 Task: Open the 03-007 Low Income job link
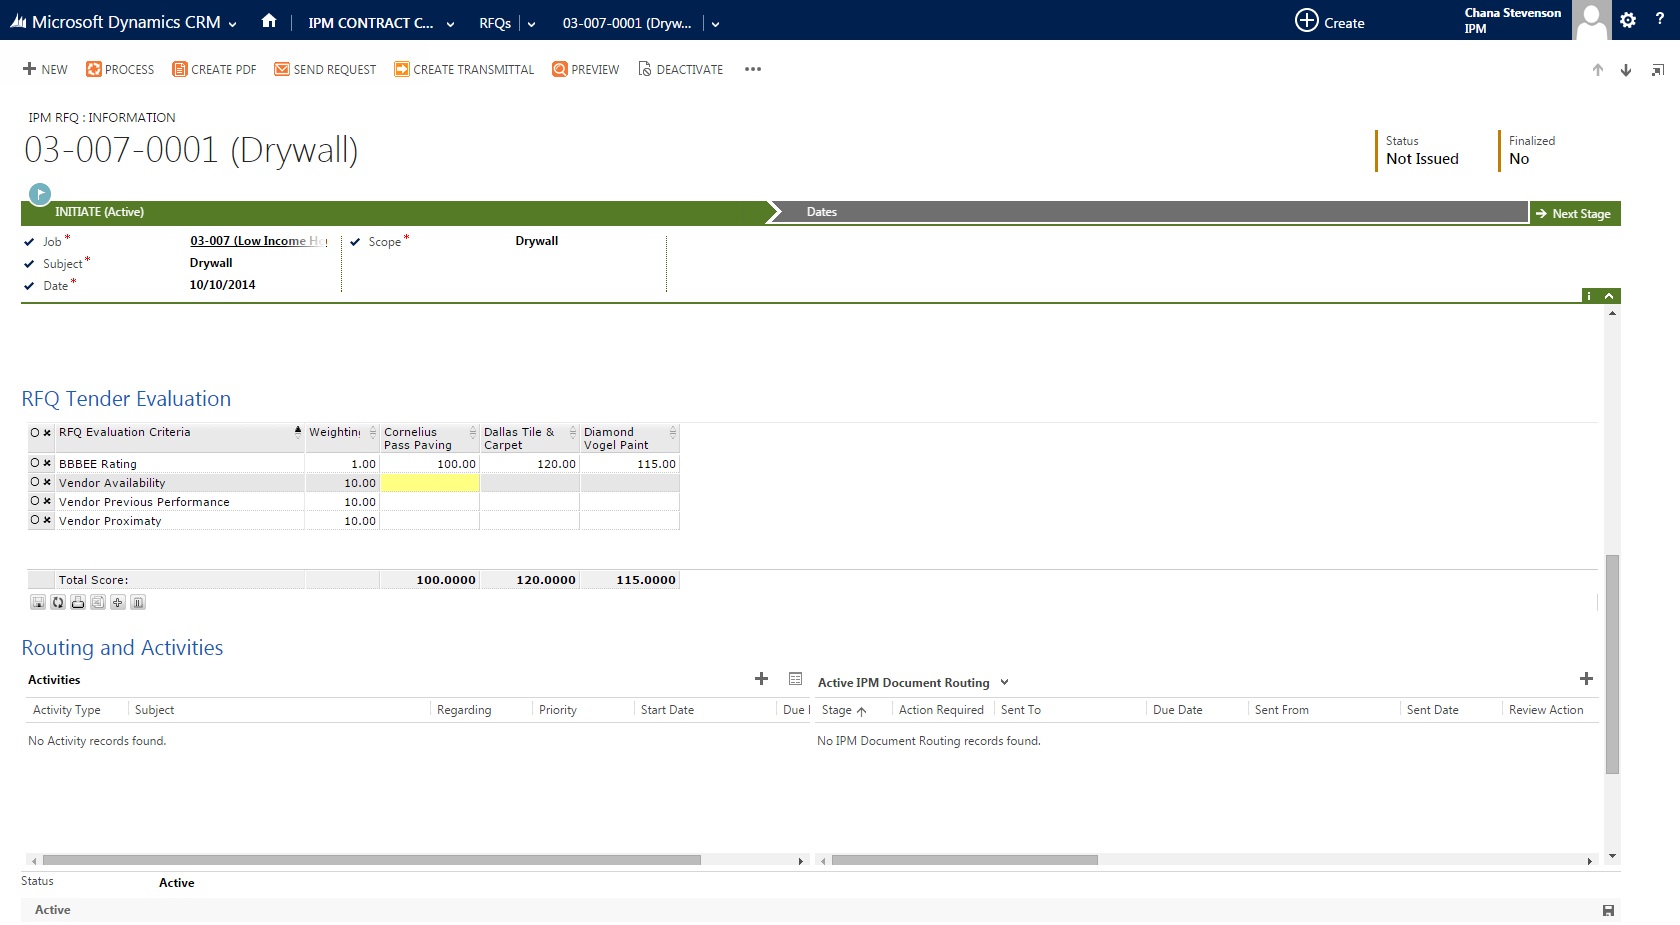(255, 241)
